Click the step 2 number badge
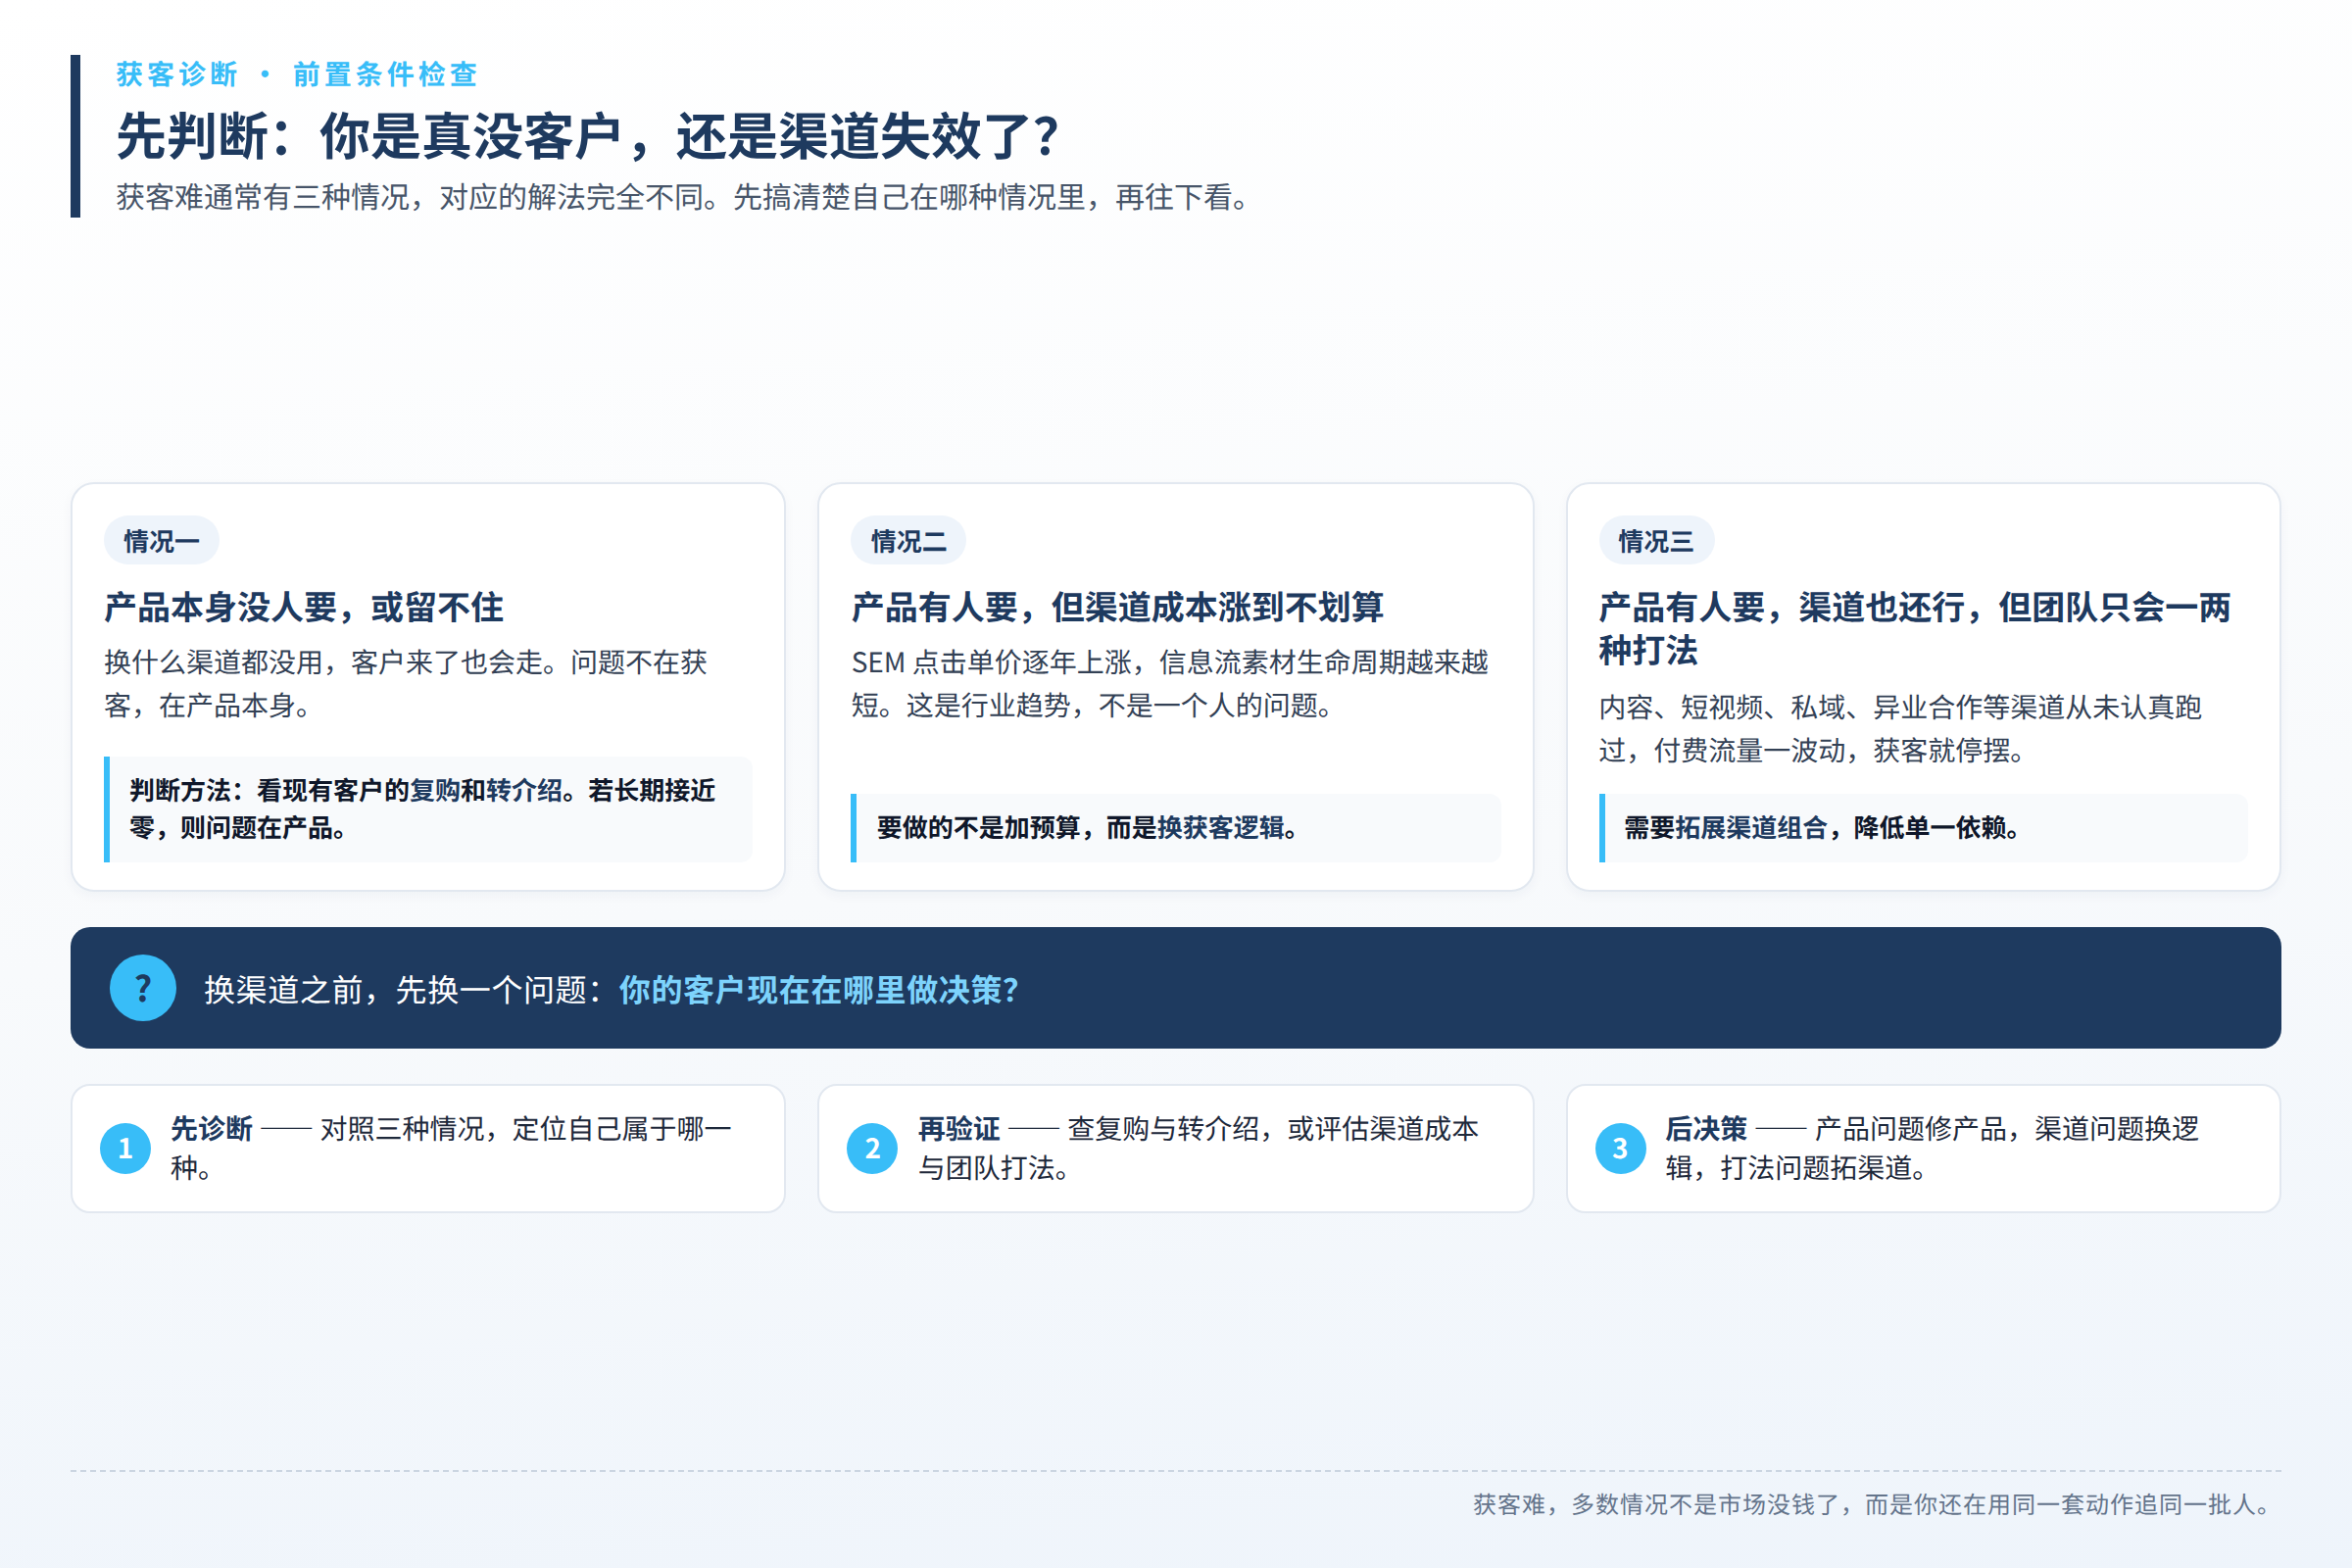This screenshot has height=1568, width=2352. (872, 1148)
